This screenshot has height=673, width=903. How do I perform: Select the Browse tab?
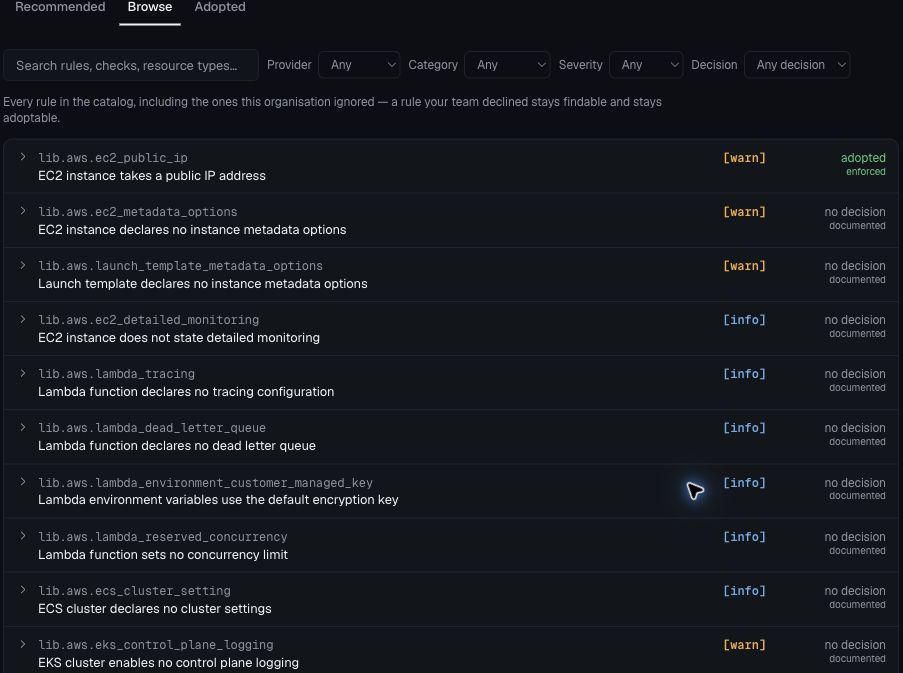click(150, 7)
